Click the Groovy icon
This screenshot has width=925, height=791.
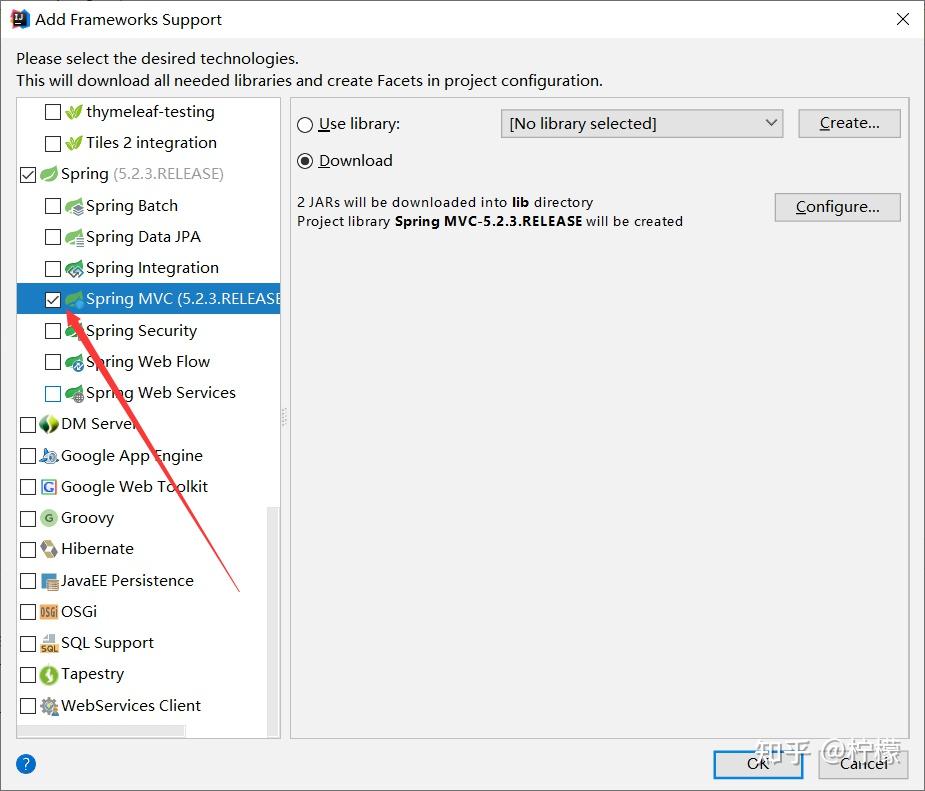tap(49, 518)
